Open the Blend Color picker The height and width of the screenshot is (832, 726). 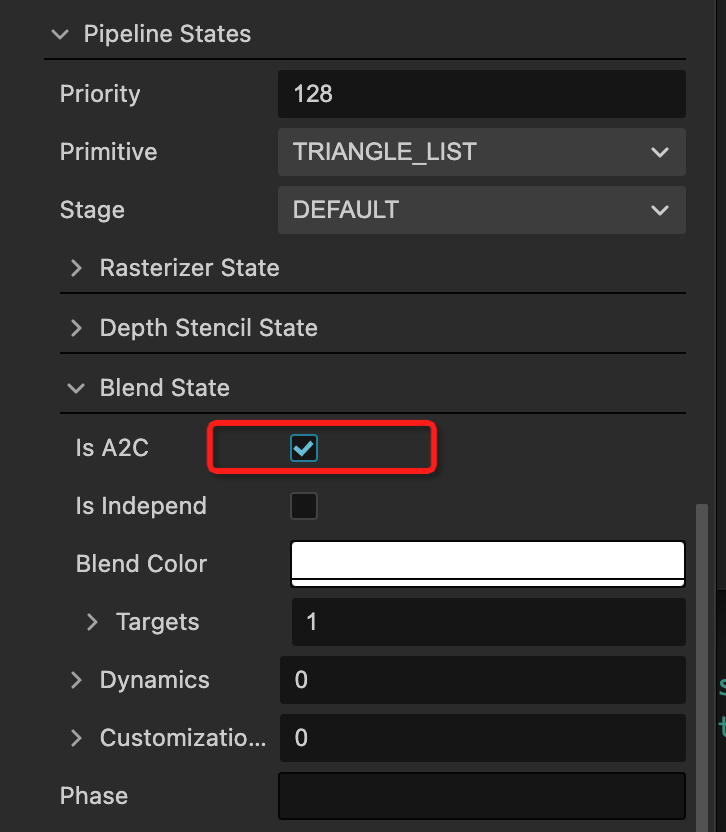487,564
